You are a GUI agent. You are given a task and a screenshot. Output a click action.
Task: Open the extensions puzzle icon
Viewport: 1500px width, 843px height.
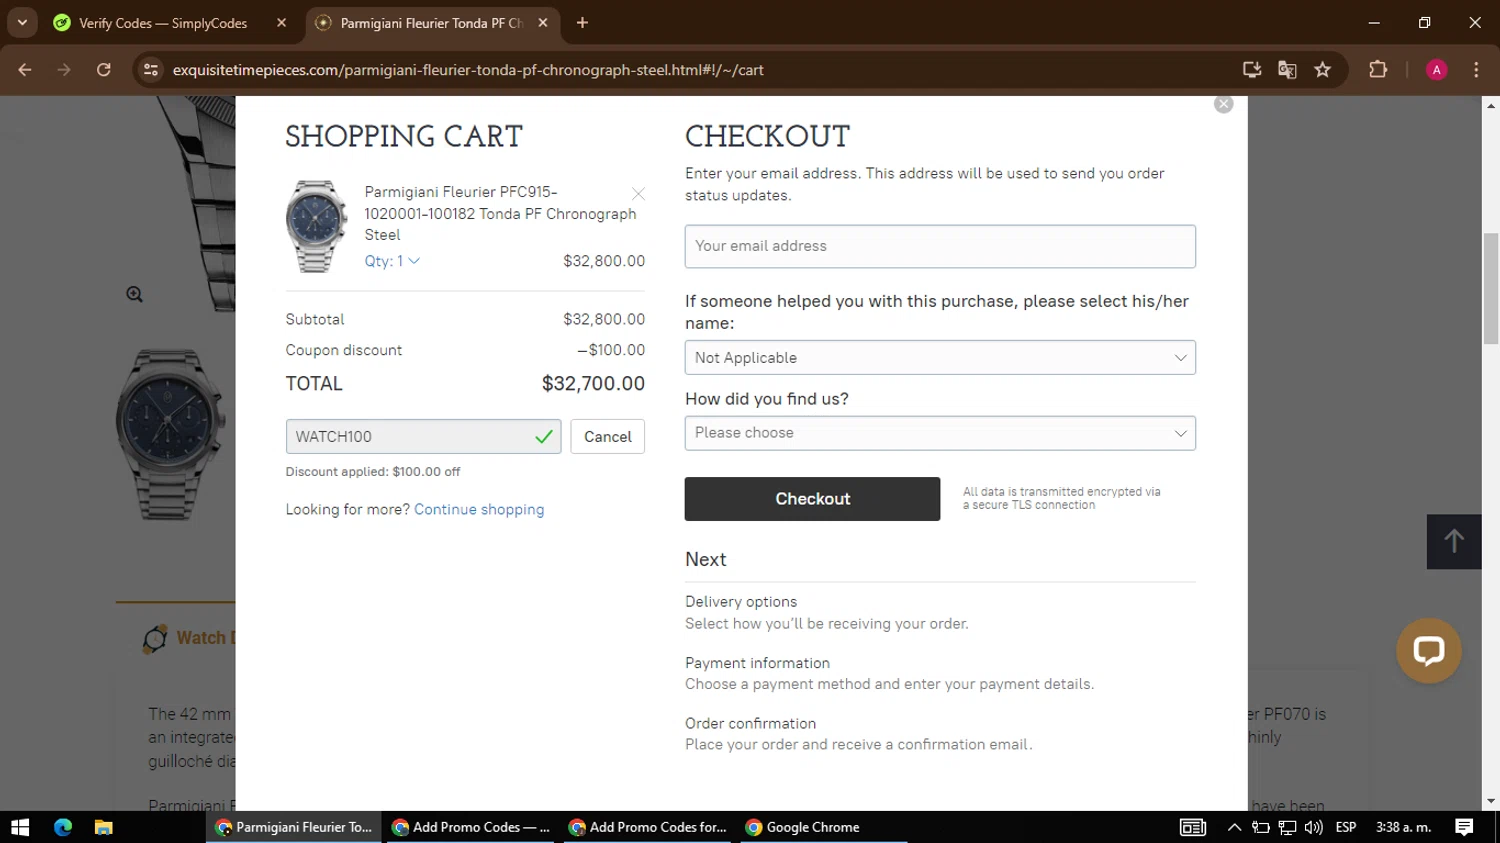[1378, 70]
